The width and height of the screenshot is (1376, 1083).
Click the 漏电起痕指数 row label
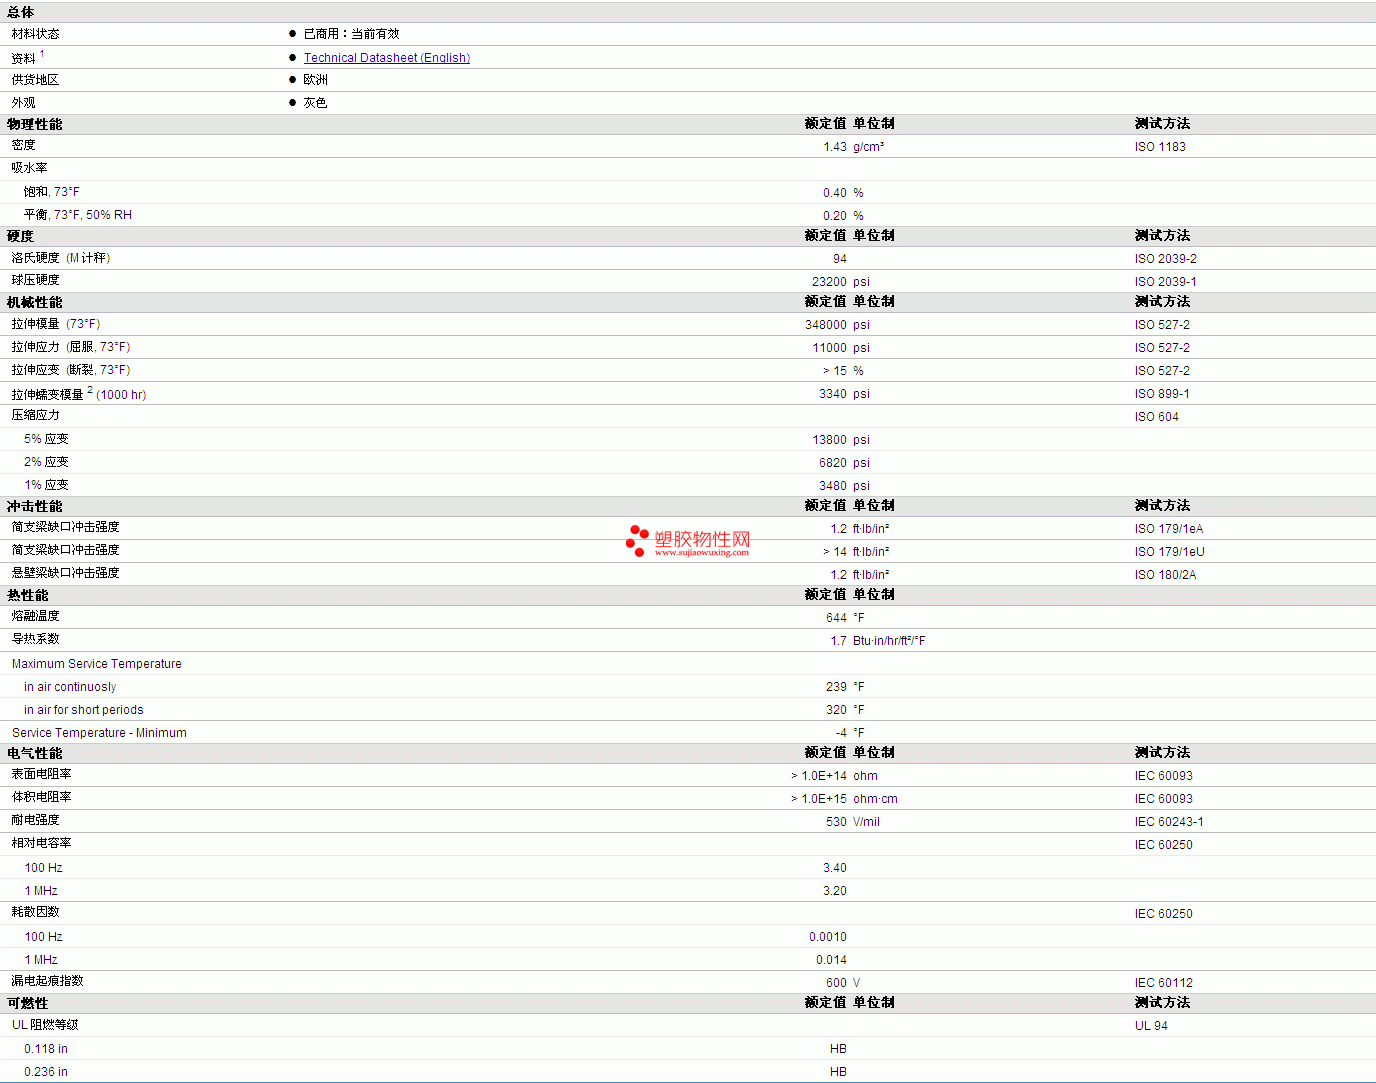pyautogui.click(x=48, y=981)
